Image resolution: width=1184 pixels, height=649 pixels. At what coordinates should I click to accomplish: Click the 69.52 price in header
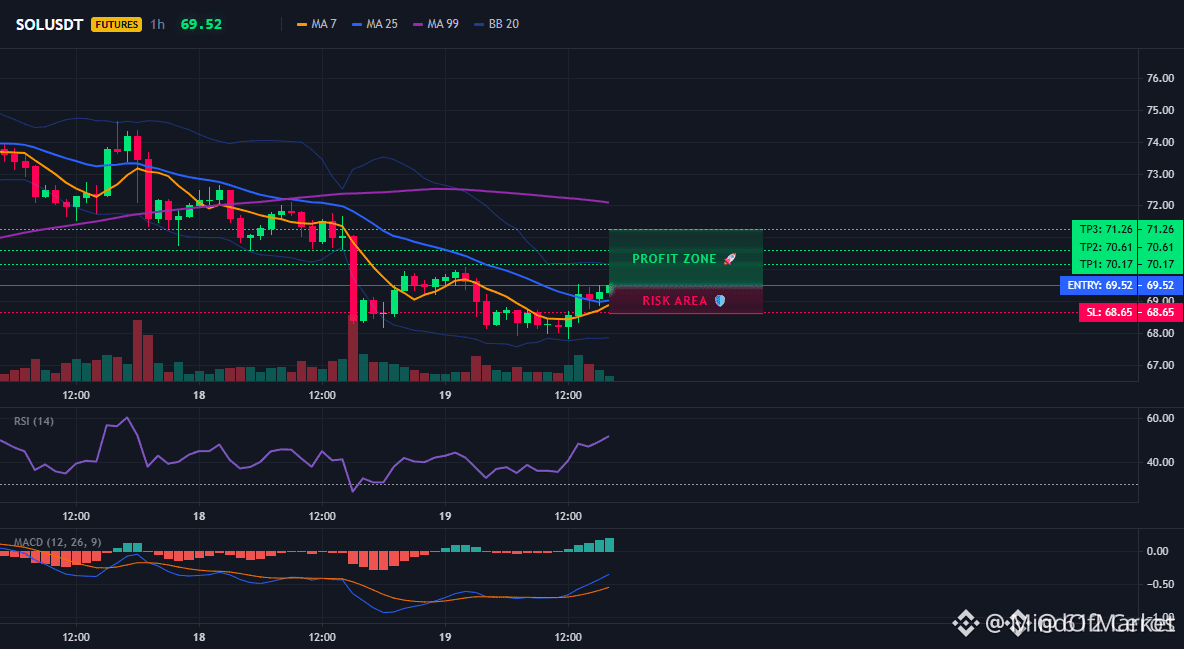pyautogui.click(x=201, y=24)
